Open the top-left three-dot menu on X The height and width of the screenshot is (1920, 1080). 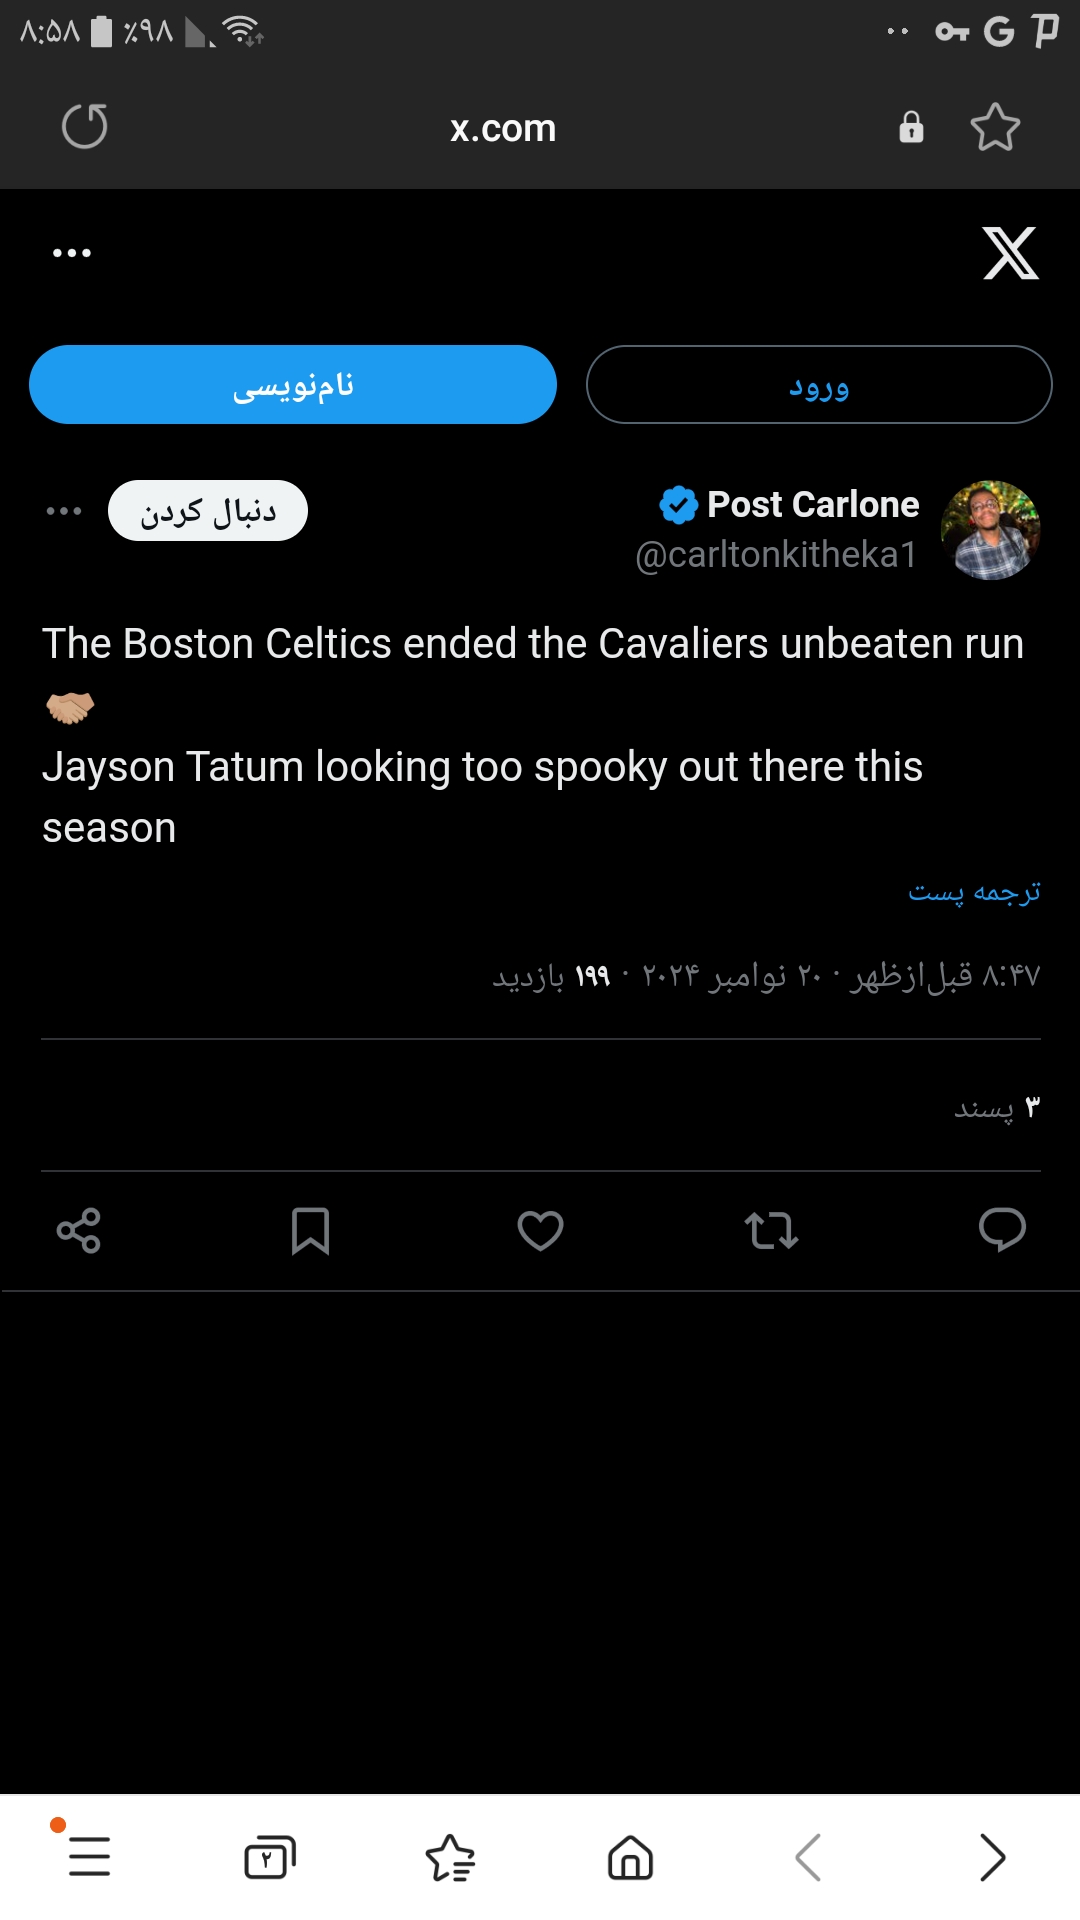coord(72,253)
